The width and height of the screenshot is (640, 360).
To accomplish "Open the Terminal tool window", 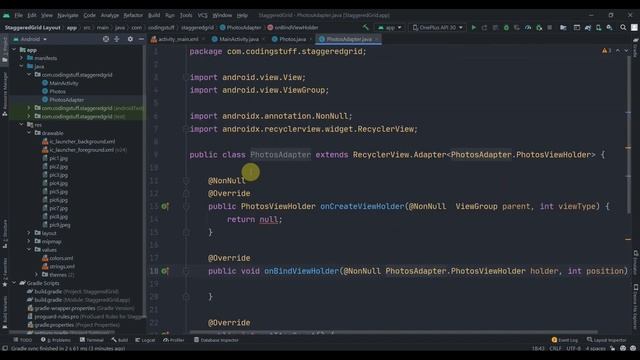I will 91,340.
